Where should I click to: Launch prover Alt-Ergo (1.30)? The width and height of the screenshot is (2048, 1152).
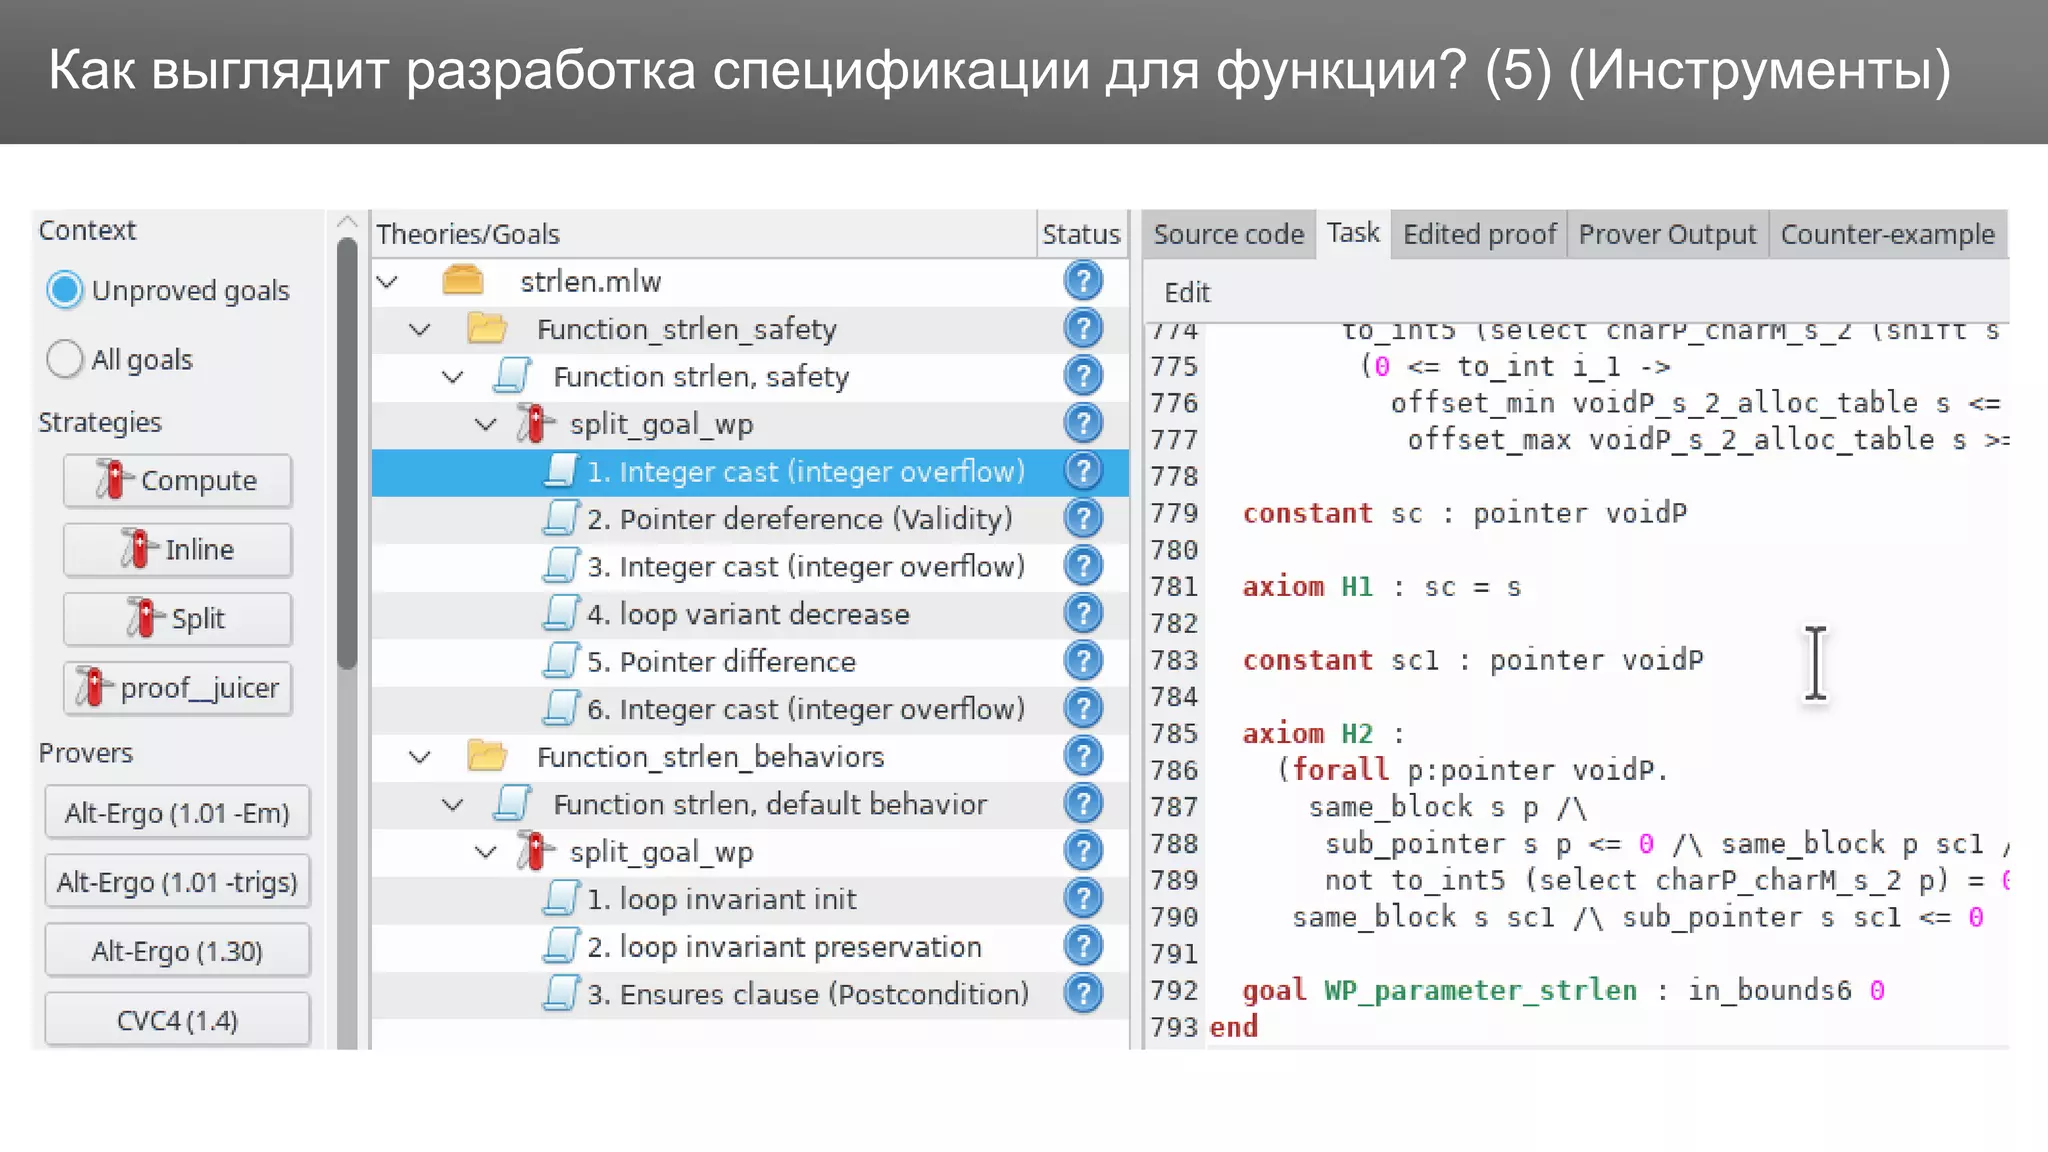(177, 950)
